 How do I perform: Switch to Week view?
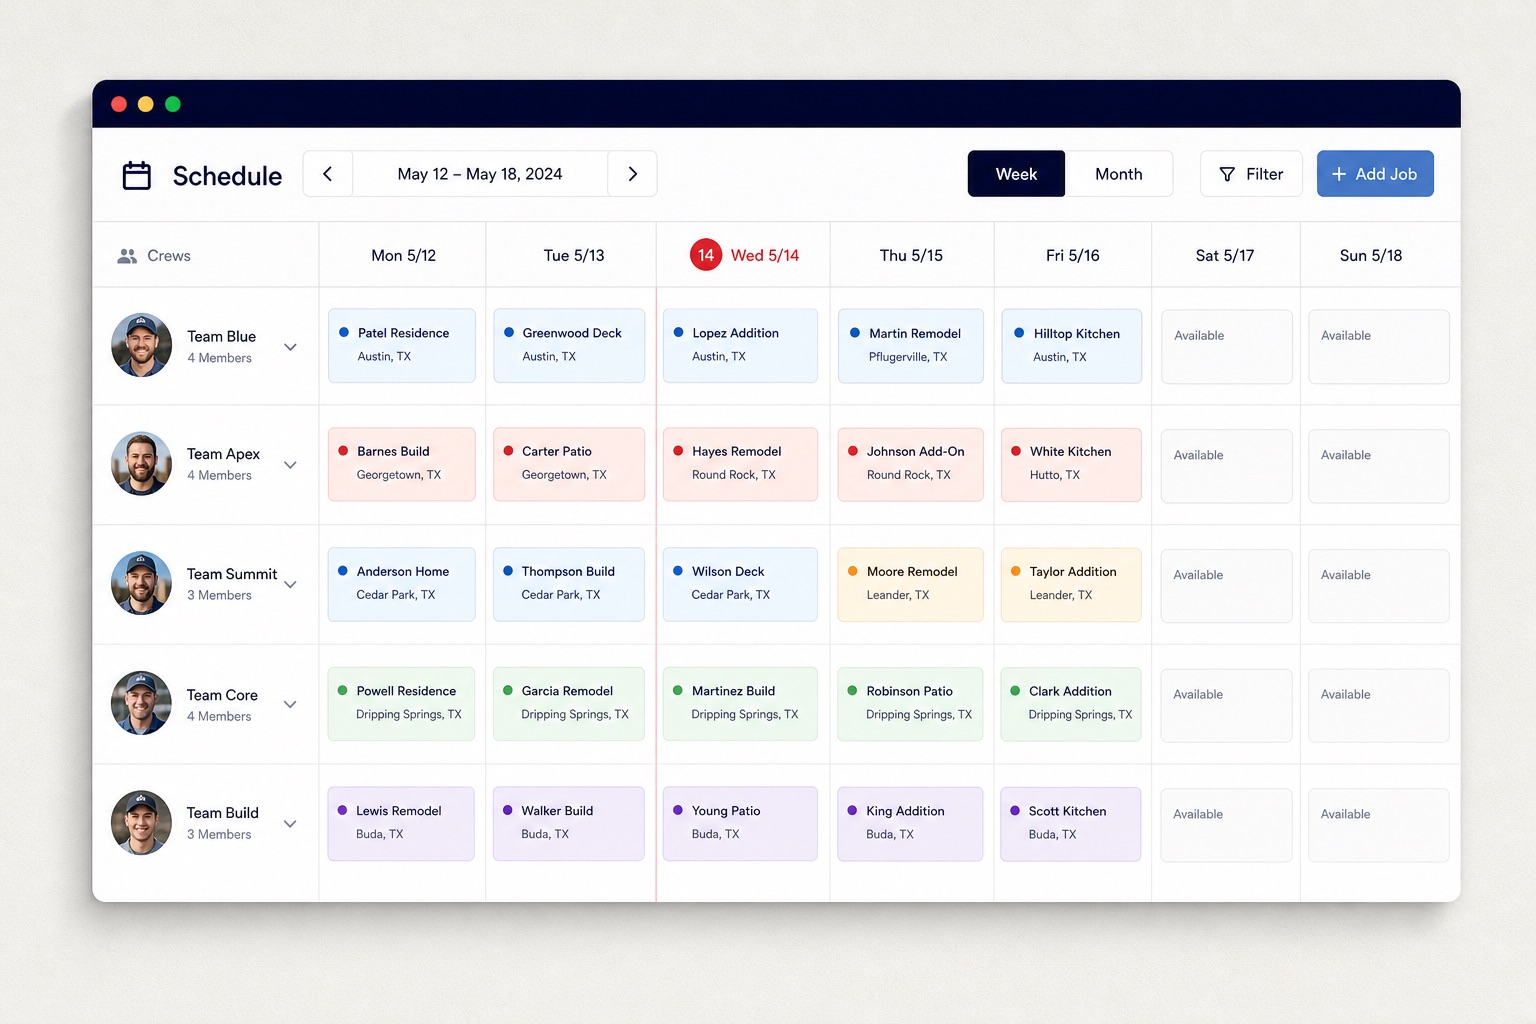pyautogui.click(x=1016, y=174)
